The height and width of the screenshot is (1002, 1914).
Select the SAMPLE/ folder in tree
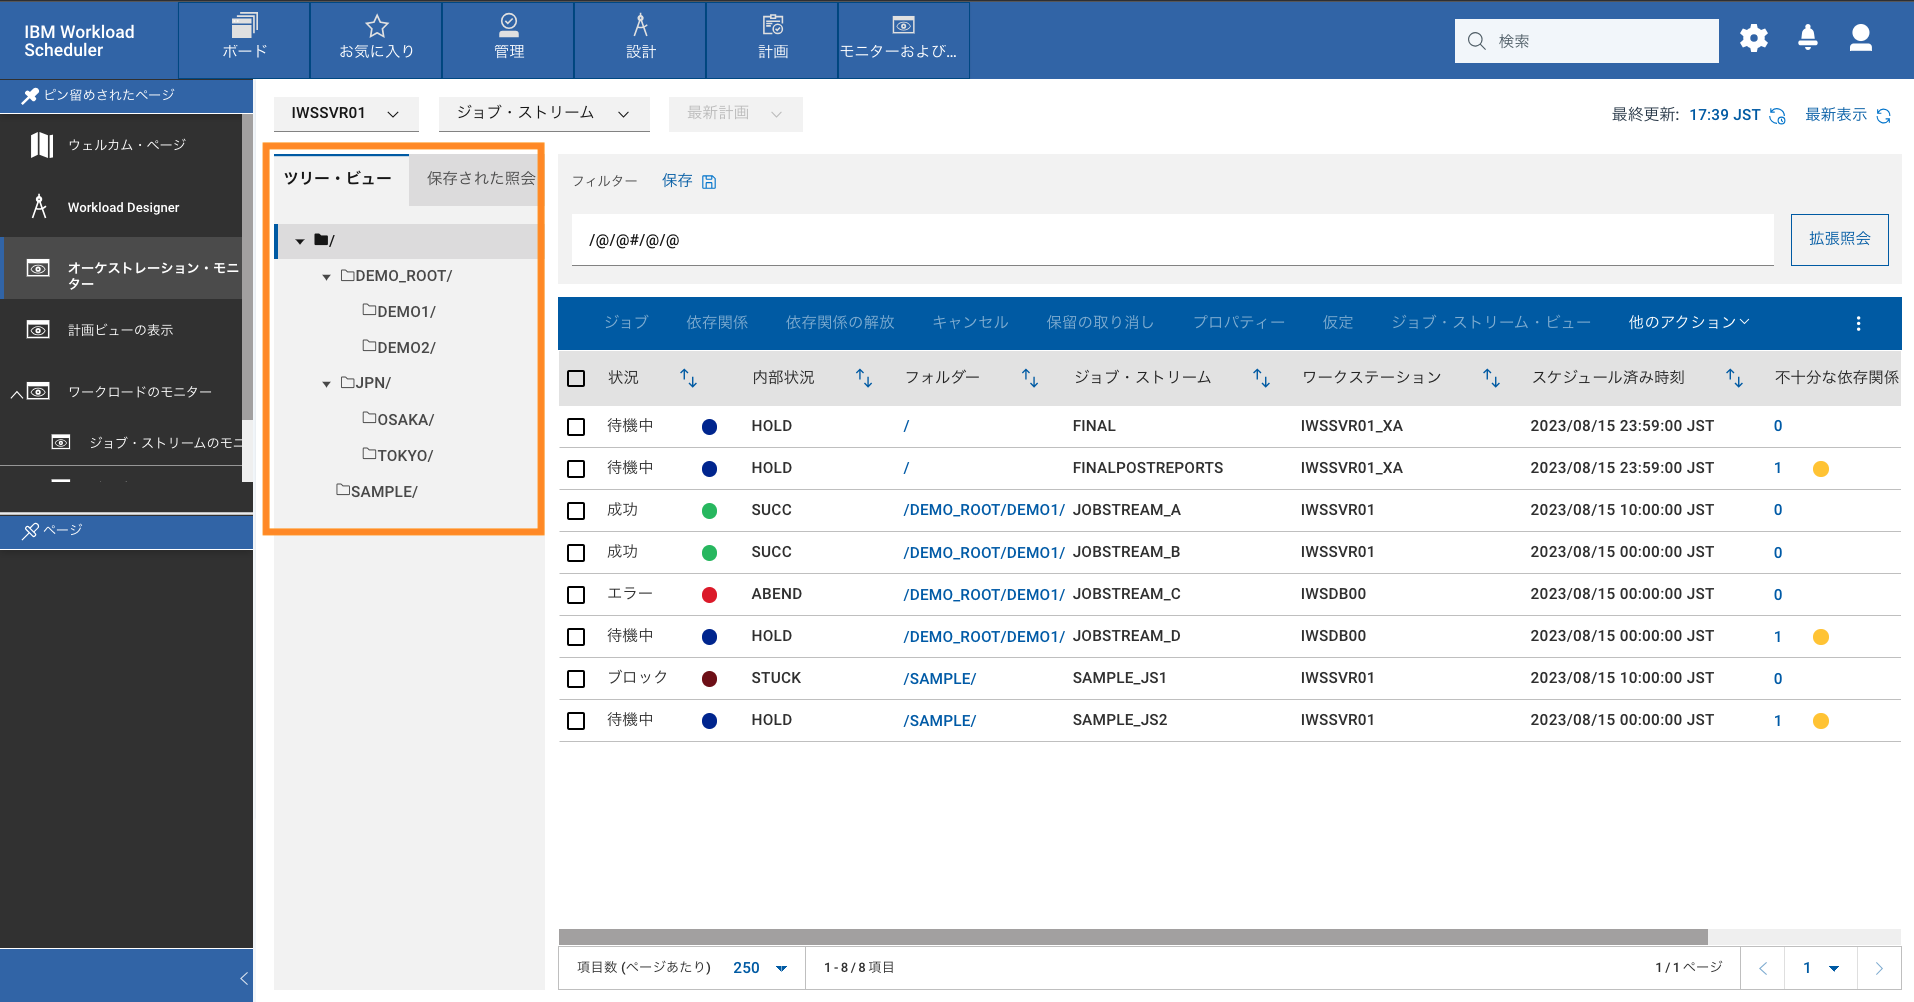pos(377,492)
